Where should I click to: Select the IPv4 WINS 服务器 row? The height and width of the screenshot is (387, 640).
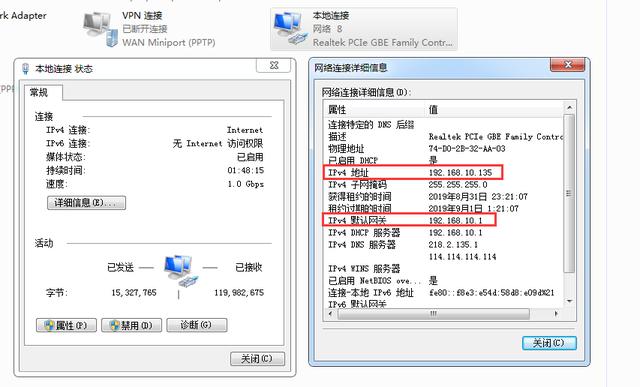(x=444, y=268)
